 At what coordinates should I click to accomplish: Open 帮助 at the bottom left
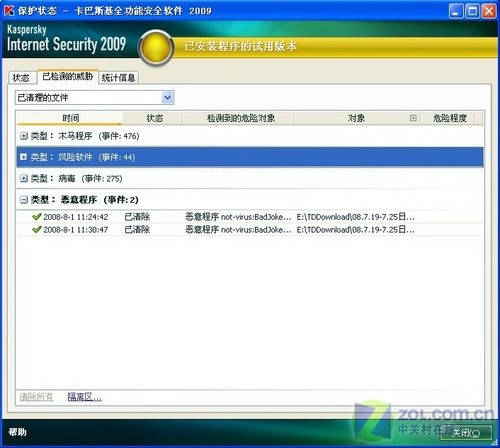point(17,432)
